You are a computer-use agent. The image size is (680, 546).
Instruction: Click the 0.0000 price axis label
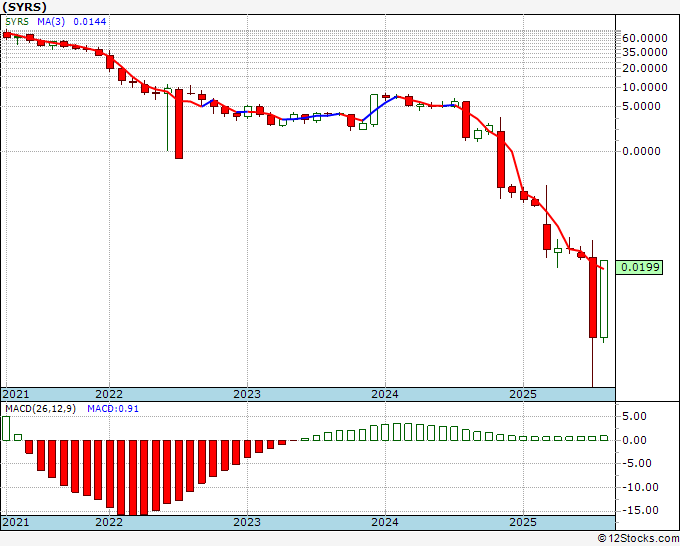click(x=641, y=151)
